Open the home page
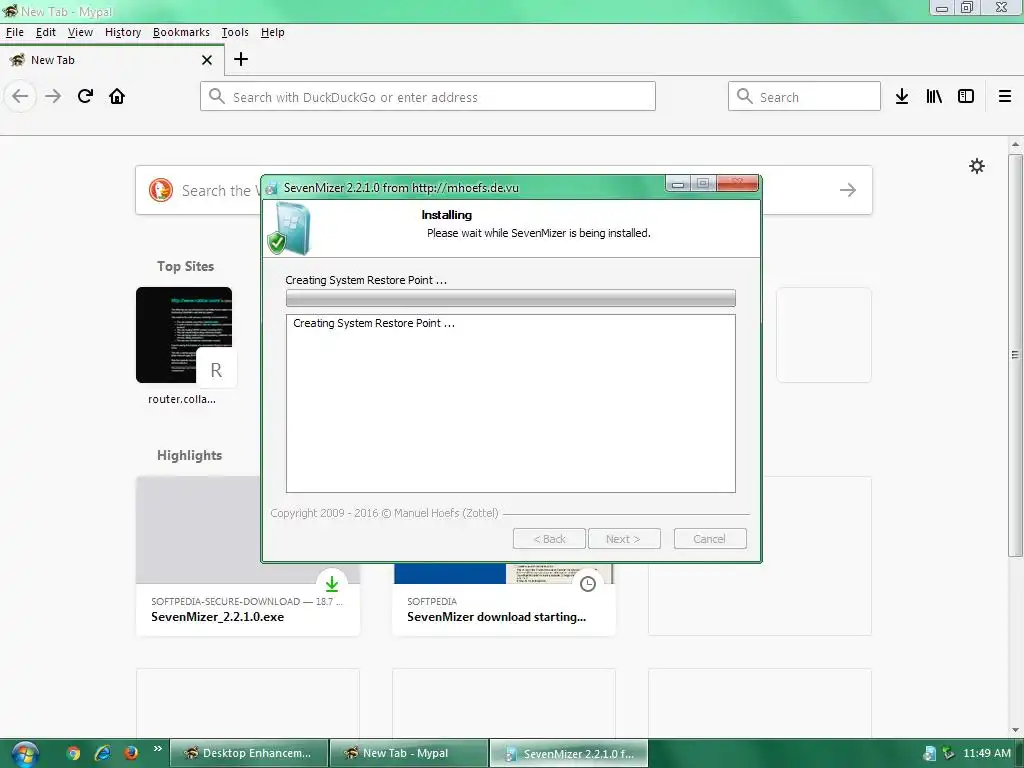1024x768 pixels. pyautogui.click(x=117, y=97)
